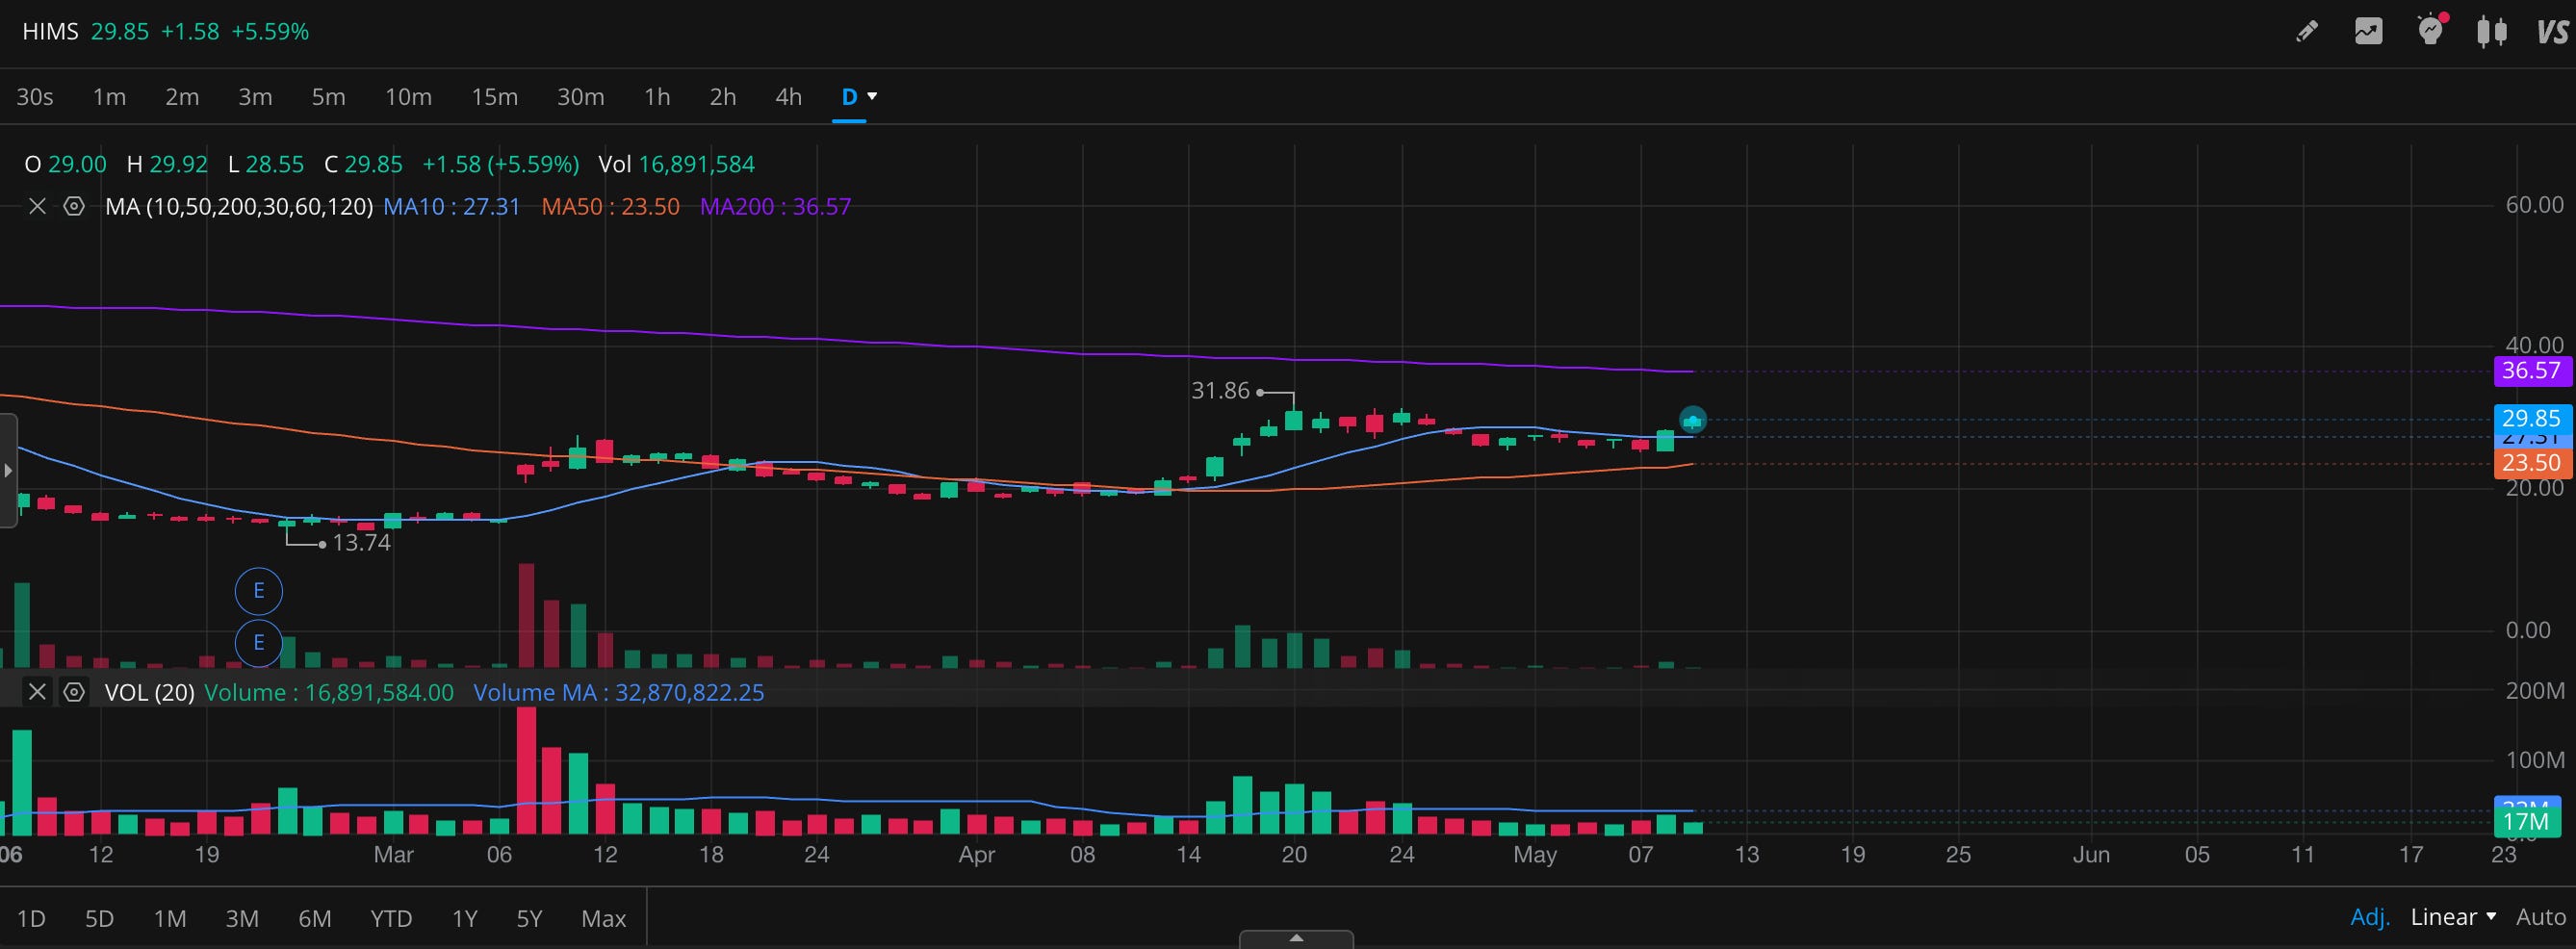Open MA (10,50,200,30,60,120) settings label
2576x949 pixels.
pyautogui.click(x=239, y=207)
